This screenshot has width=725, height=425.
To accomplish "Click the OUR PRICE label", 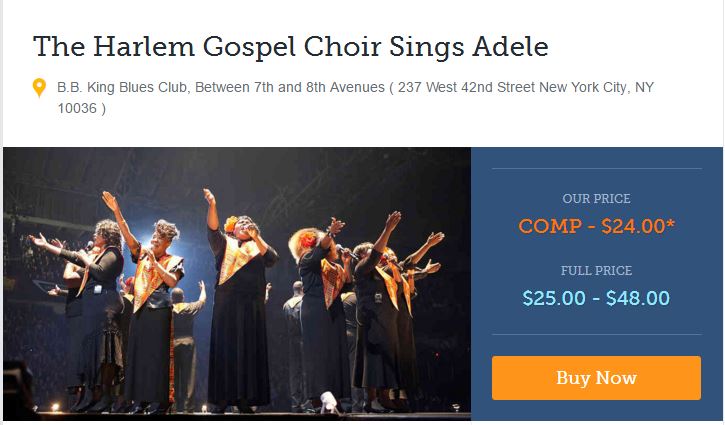I will 596,199.
